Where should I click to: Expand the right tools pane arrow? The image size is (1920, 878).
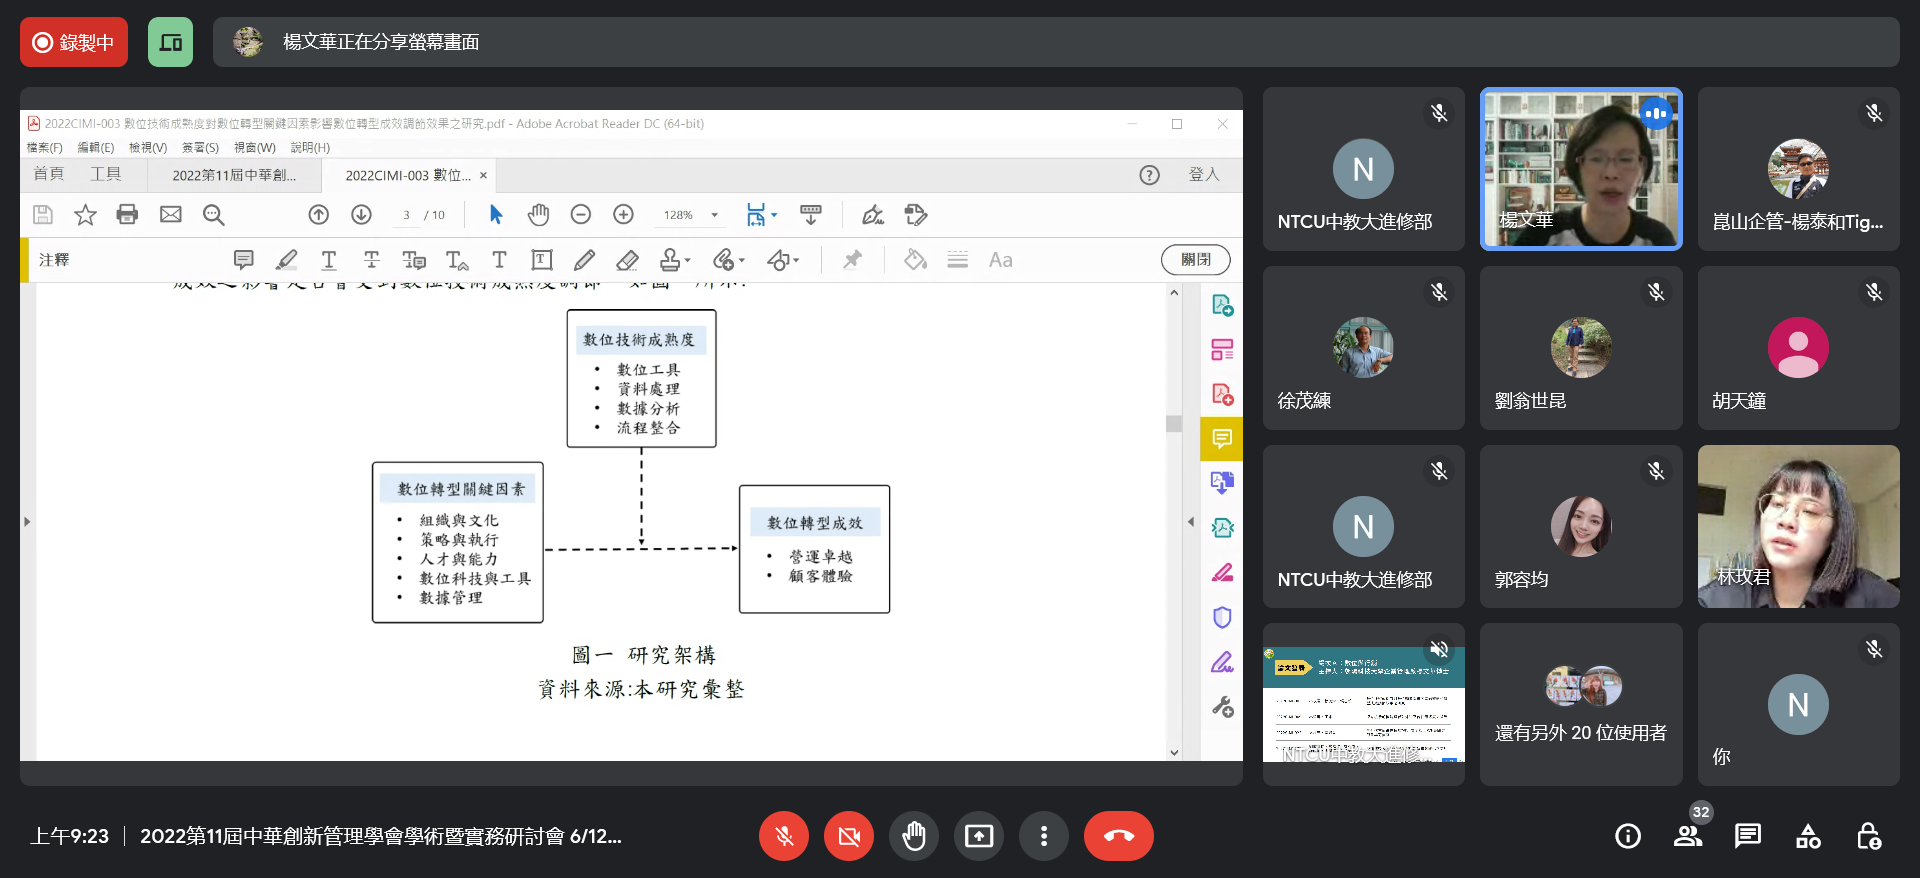pyautogui.click(x=1190, y=522)
